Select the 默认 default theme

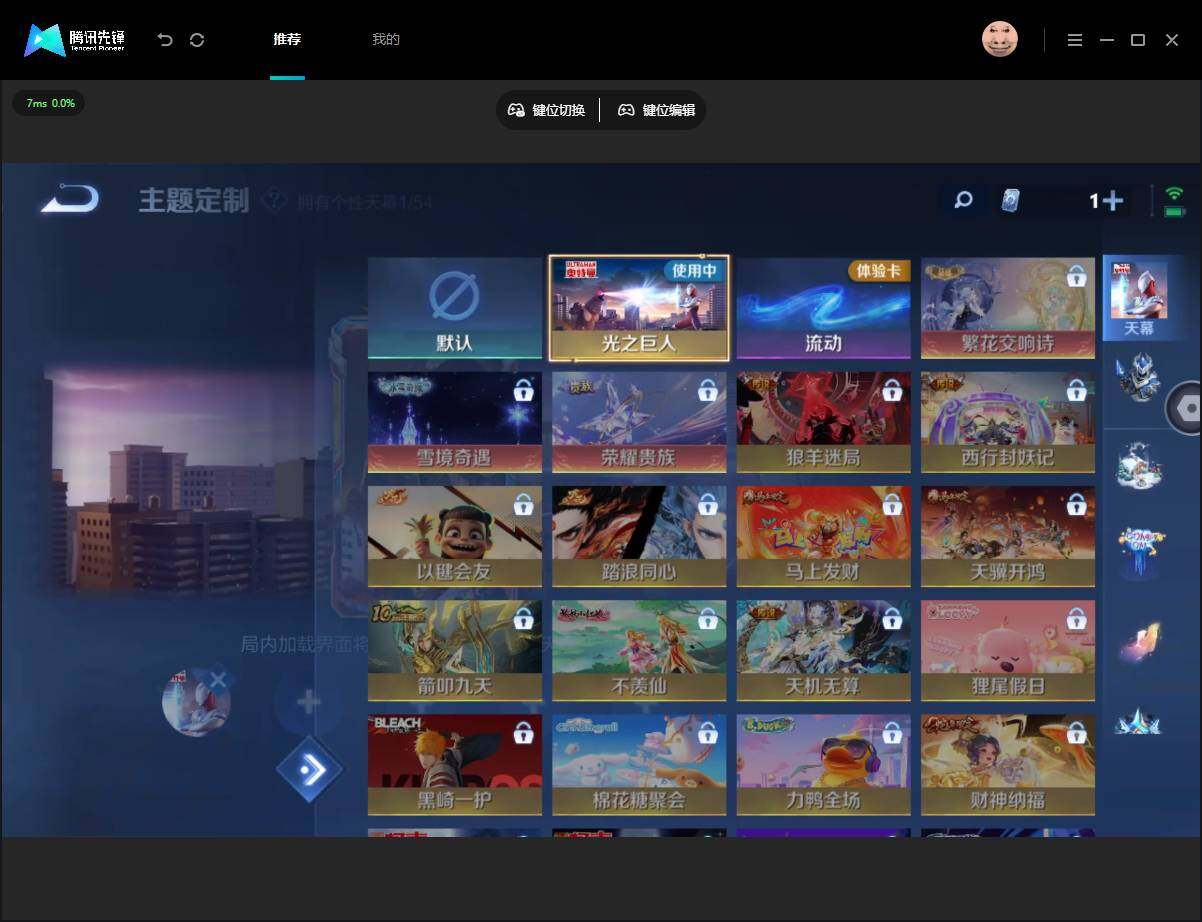pos(455,308)
